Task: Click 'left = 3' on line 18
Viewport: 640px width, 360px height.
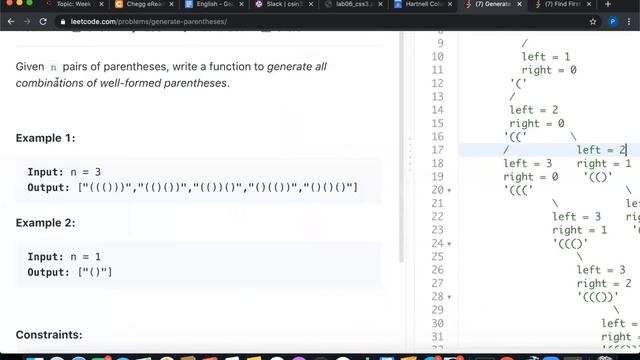Action: click(528, 163)
